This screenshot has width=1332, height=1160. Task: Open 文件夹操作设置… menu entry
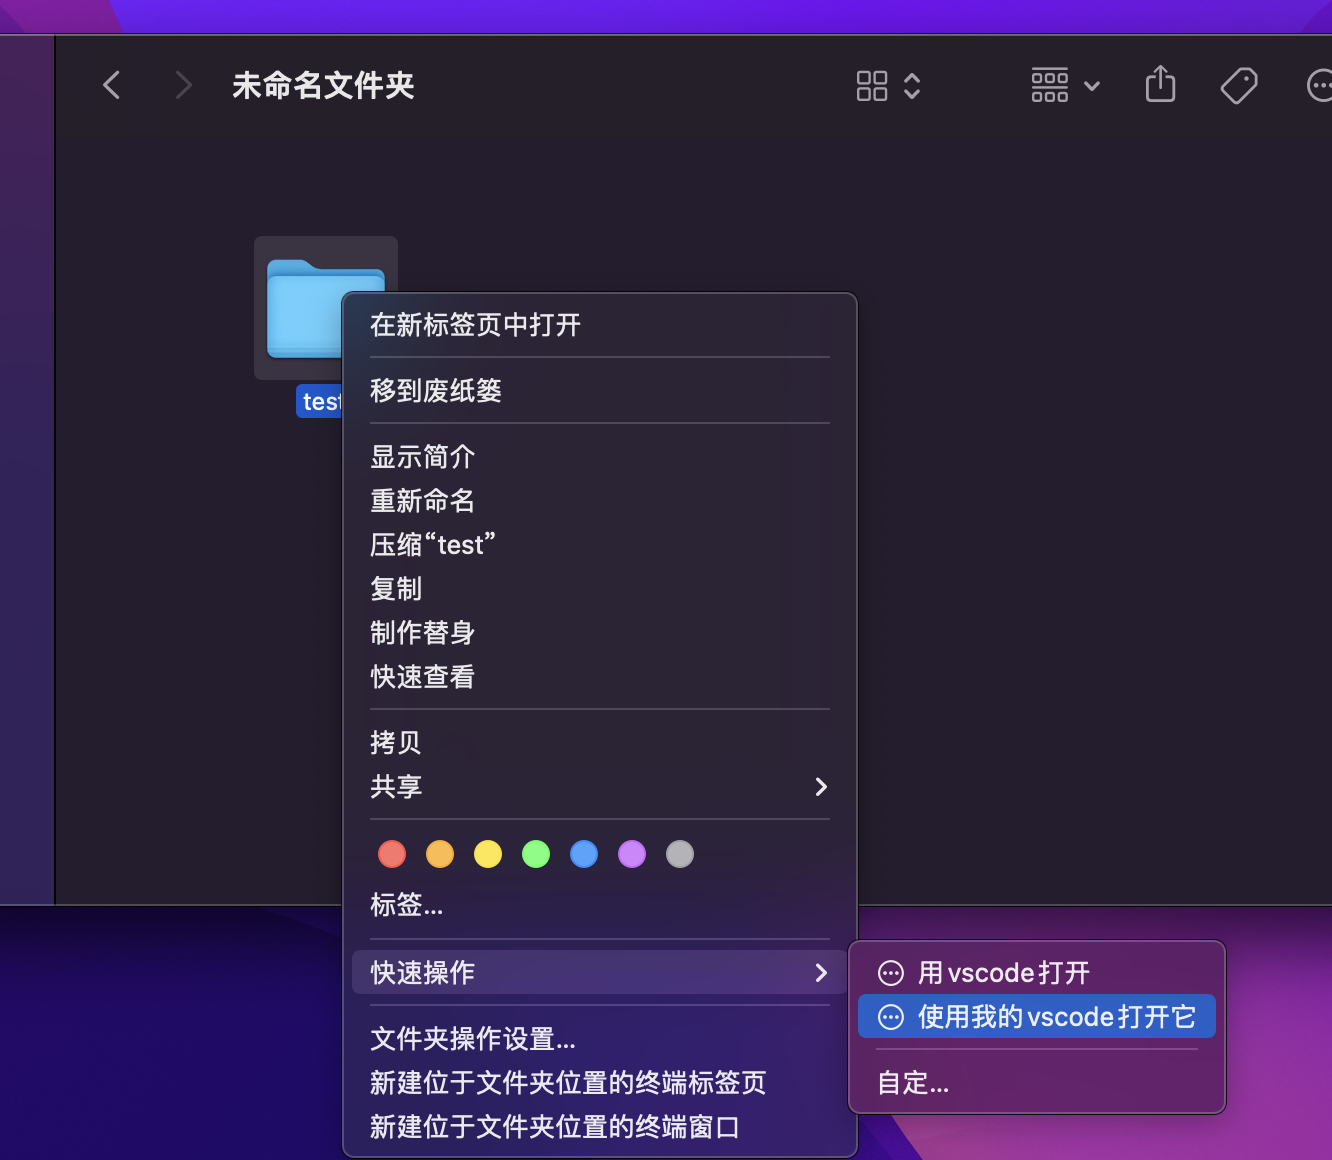click(600, 1039)
